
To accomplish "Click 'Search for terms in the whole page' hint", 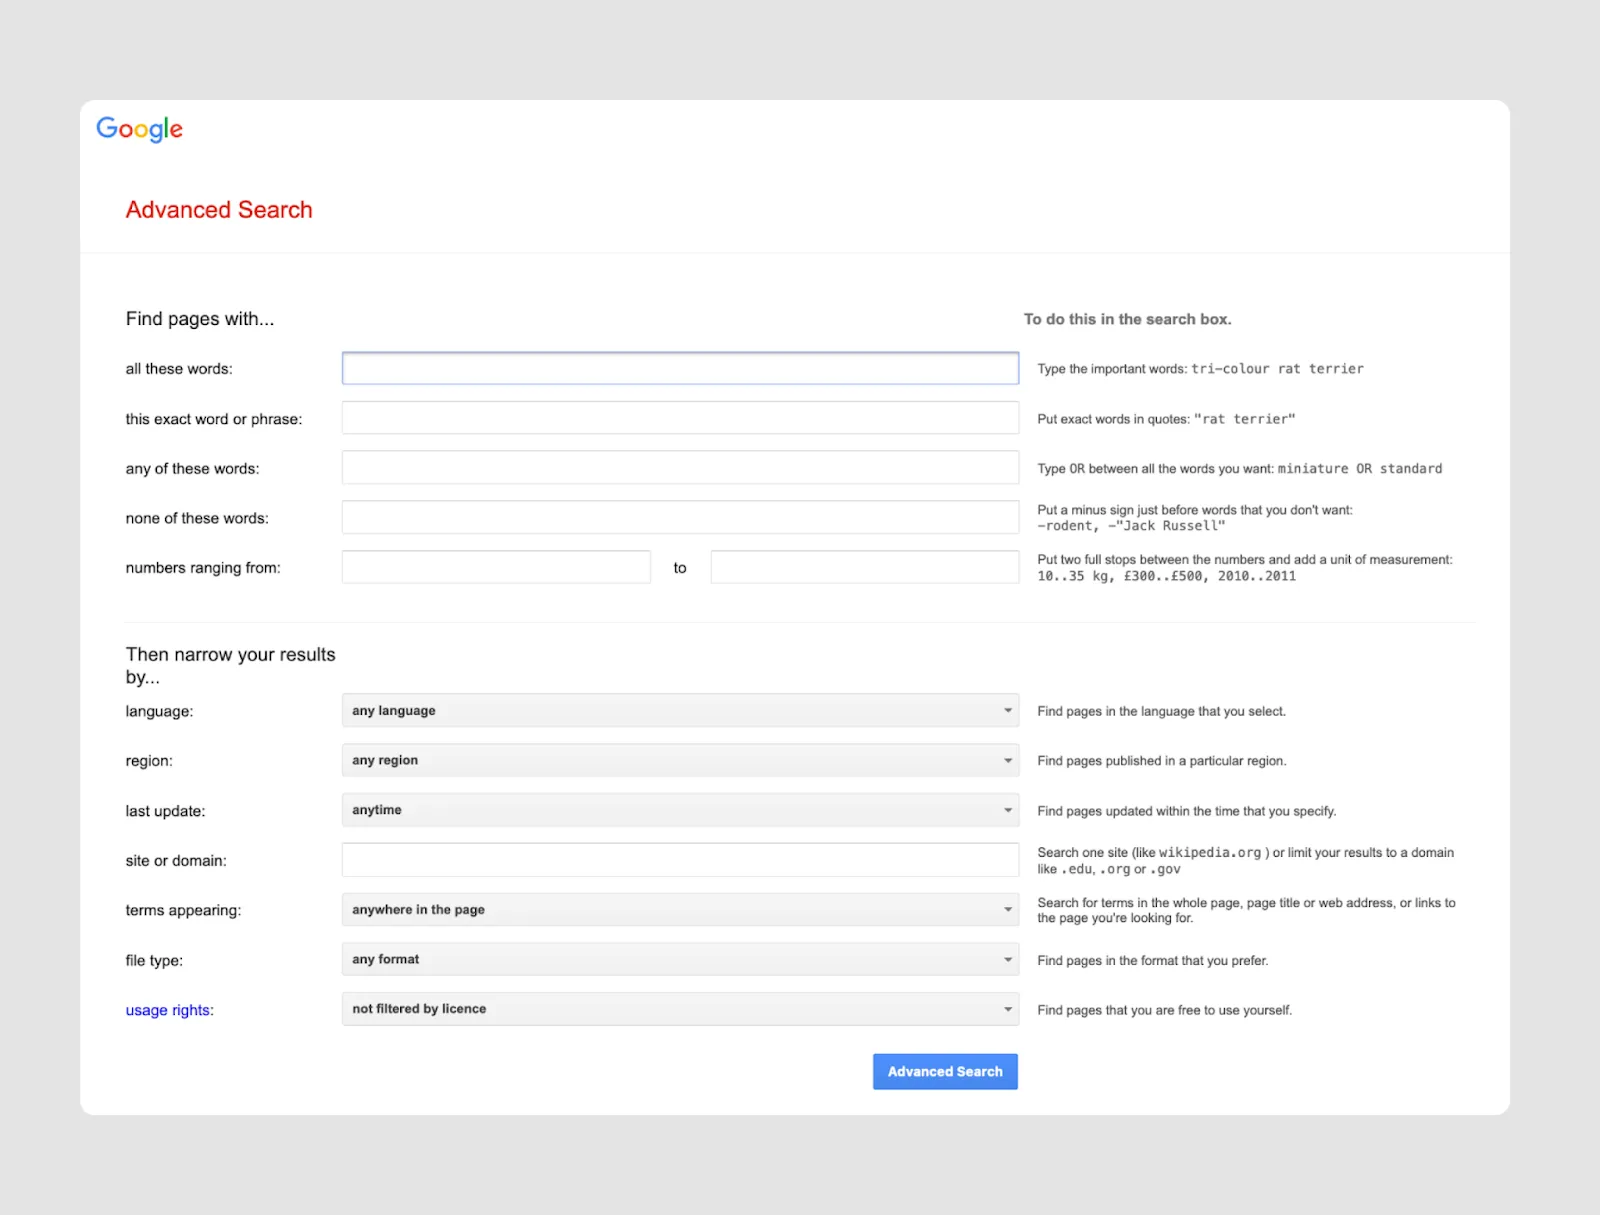I will point(1247,910).
